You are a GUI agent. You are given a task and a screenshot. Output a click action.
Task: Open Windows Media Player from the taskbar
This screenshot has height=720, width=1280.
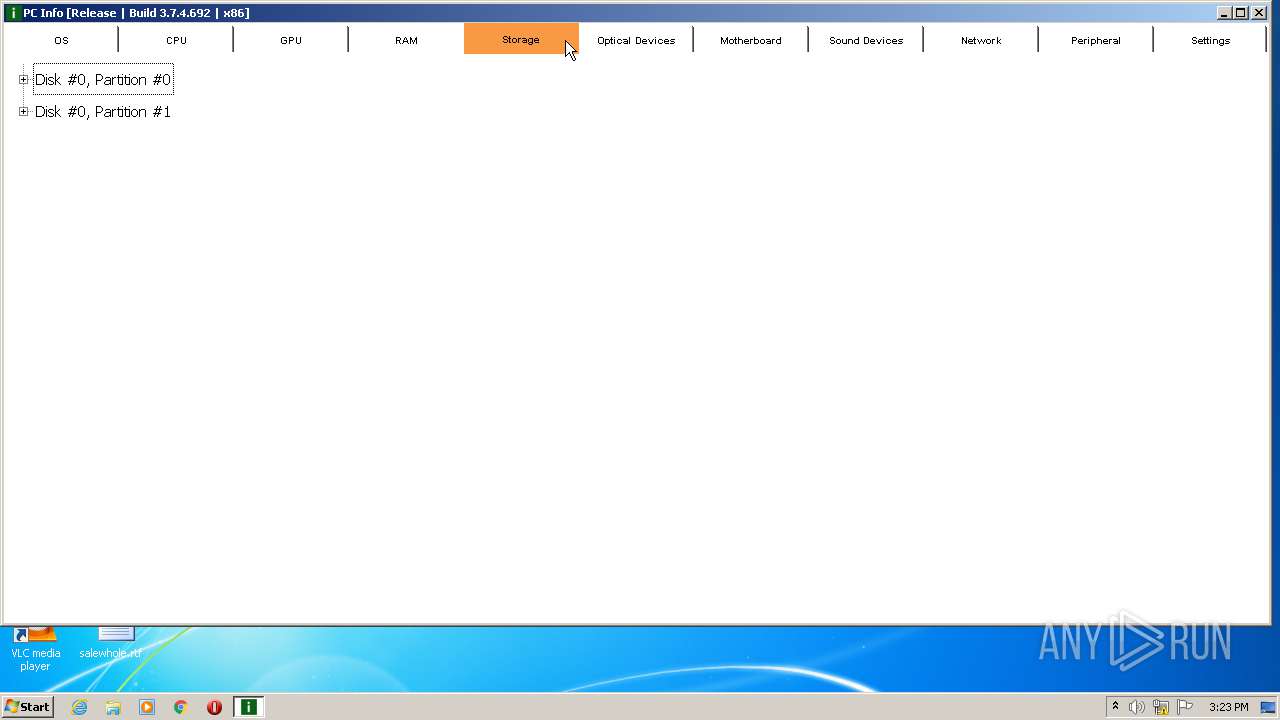pyautogui.click(x=147, y=707)
